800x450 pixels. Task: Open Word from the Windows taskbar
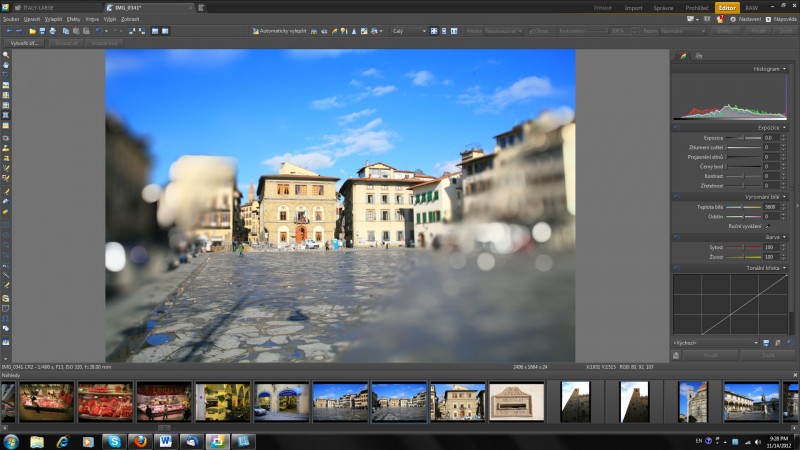click(164, 440)
